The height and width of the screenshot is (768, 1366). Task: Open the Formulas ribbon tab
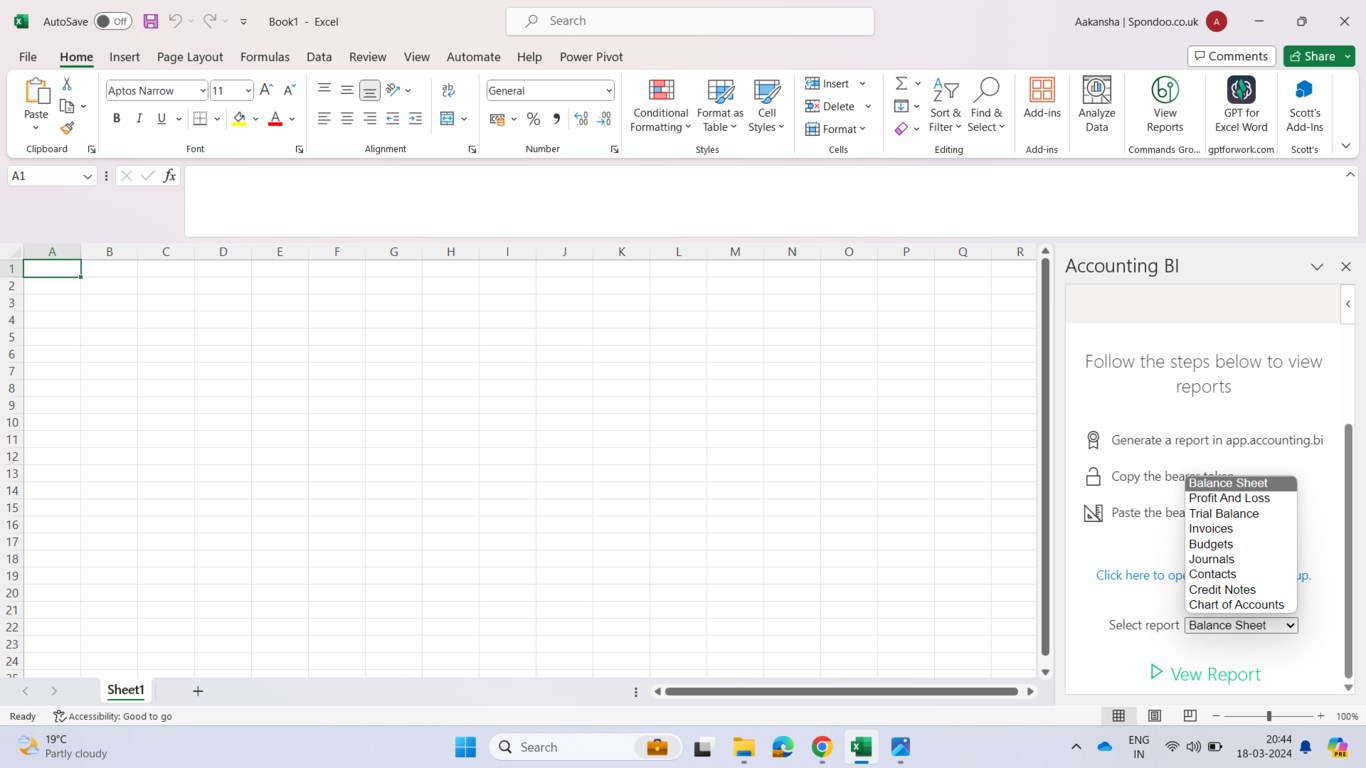(265, 57)
